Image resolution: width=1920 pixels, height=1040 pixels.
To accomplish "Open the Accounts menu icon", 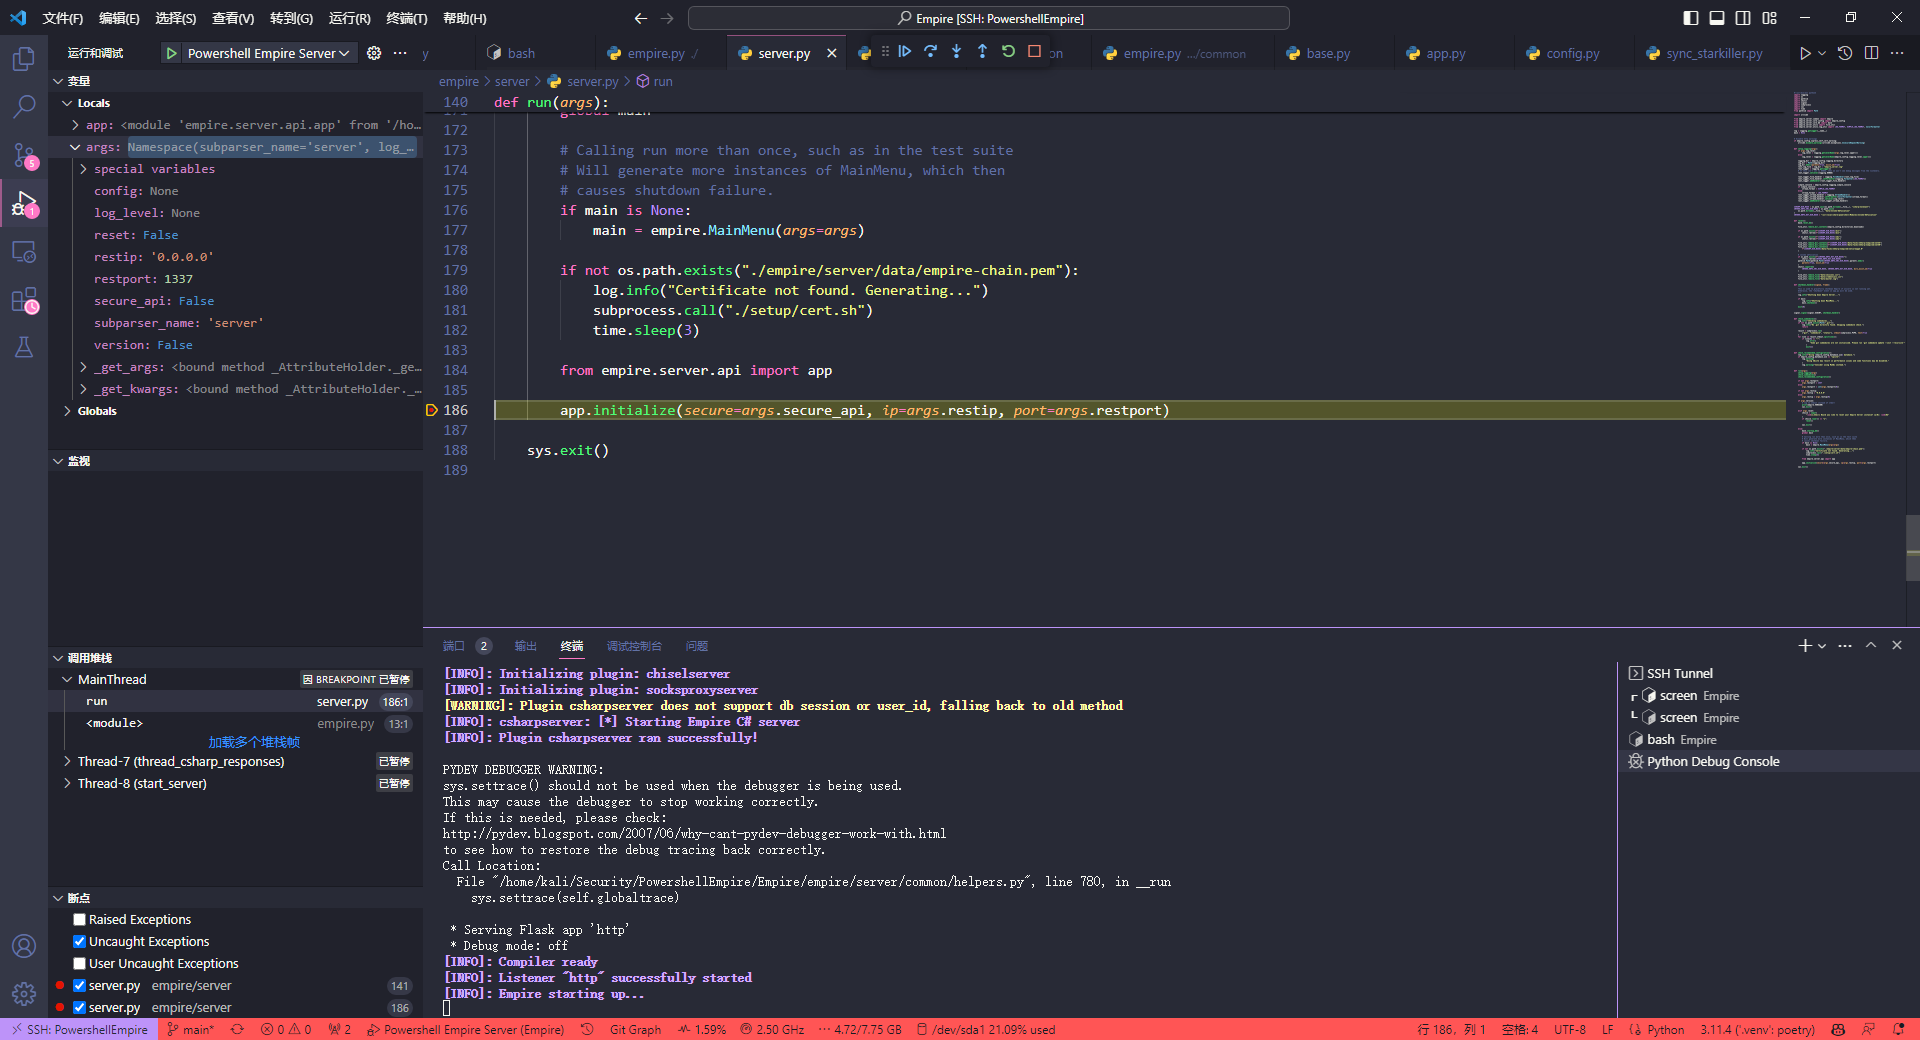I will click(x=24, y=946).
